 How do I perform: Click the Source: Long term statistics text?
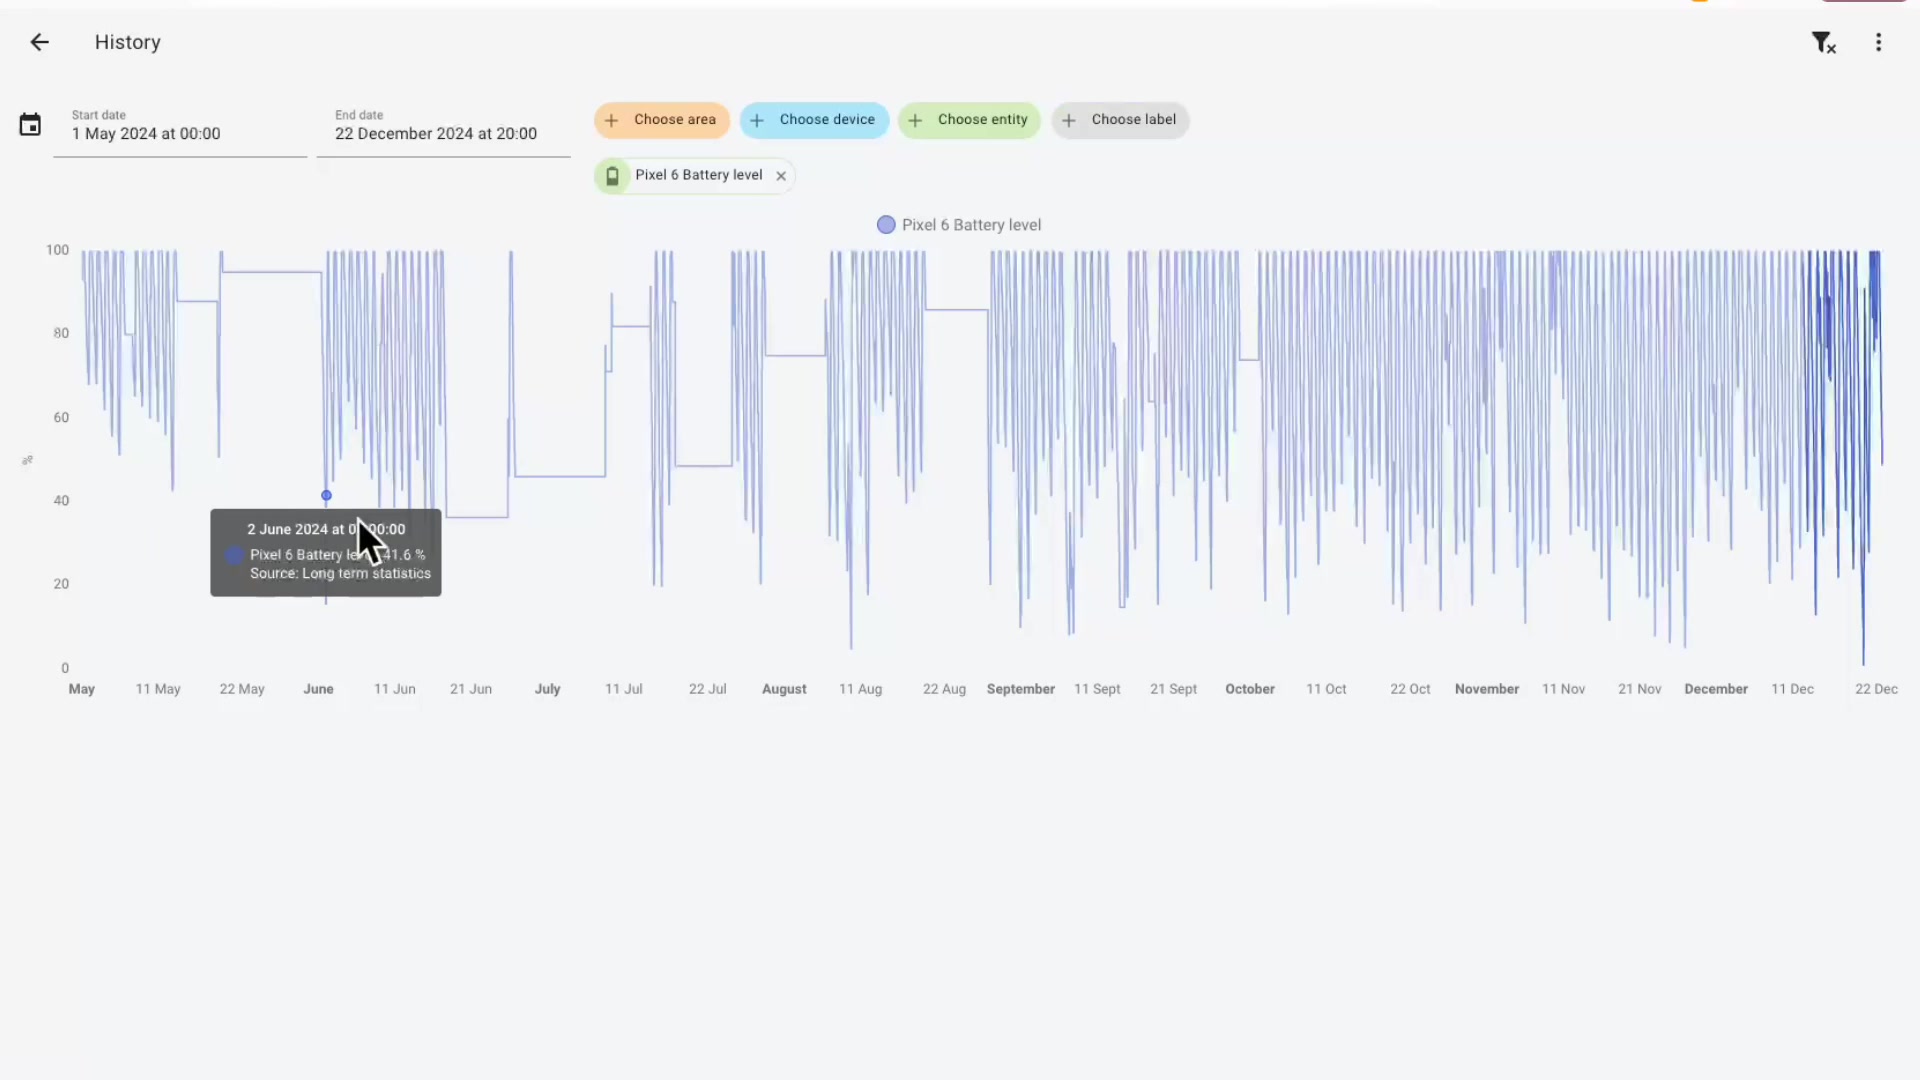pos(339,574)
